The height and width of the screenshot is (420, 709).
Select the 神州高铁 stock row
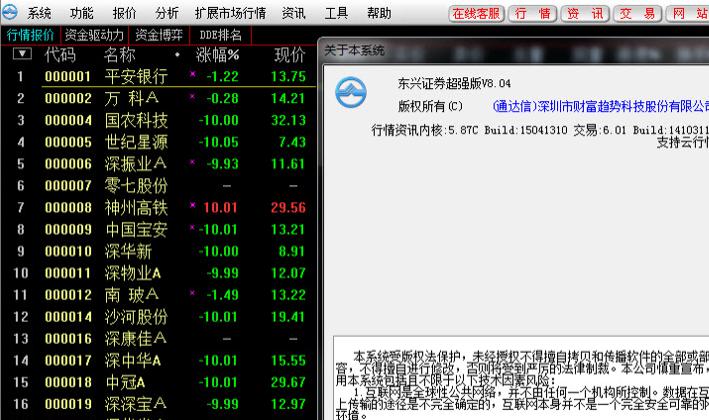point(158,207)
